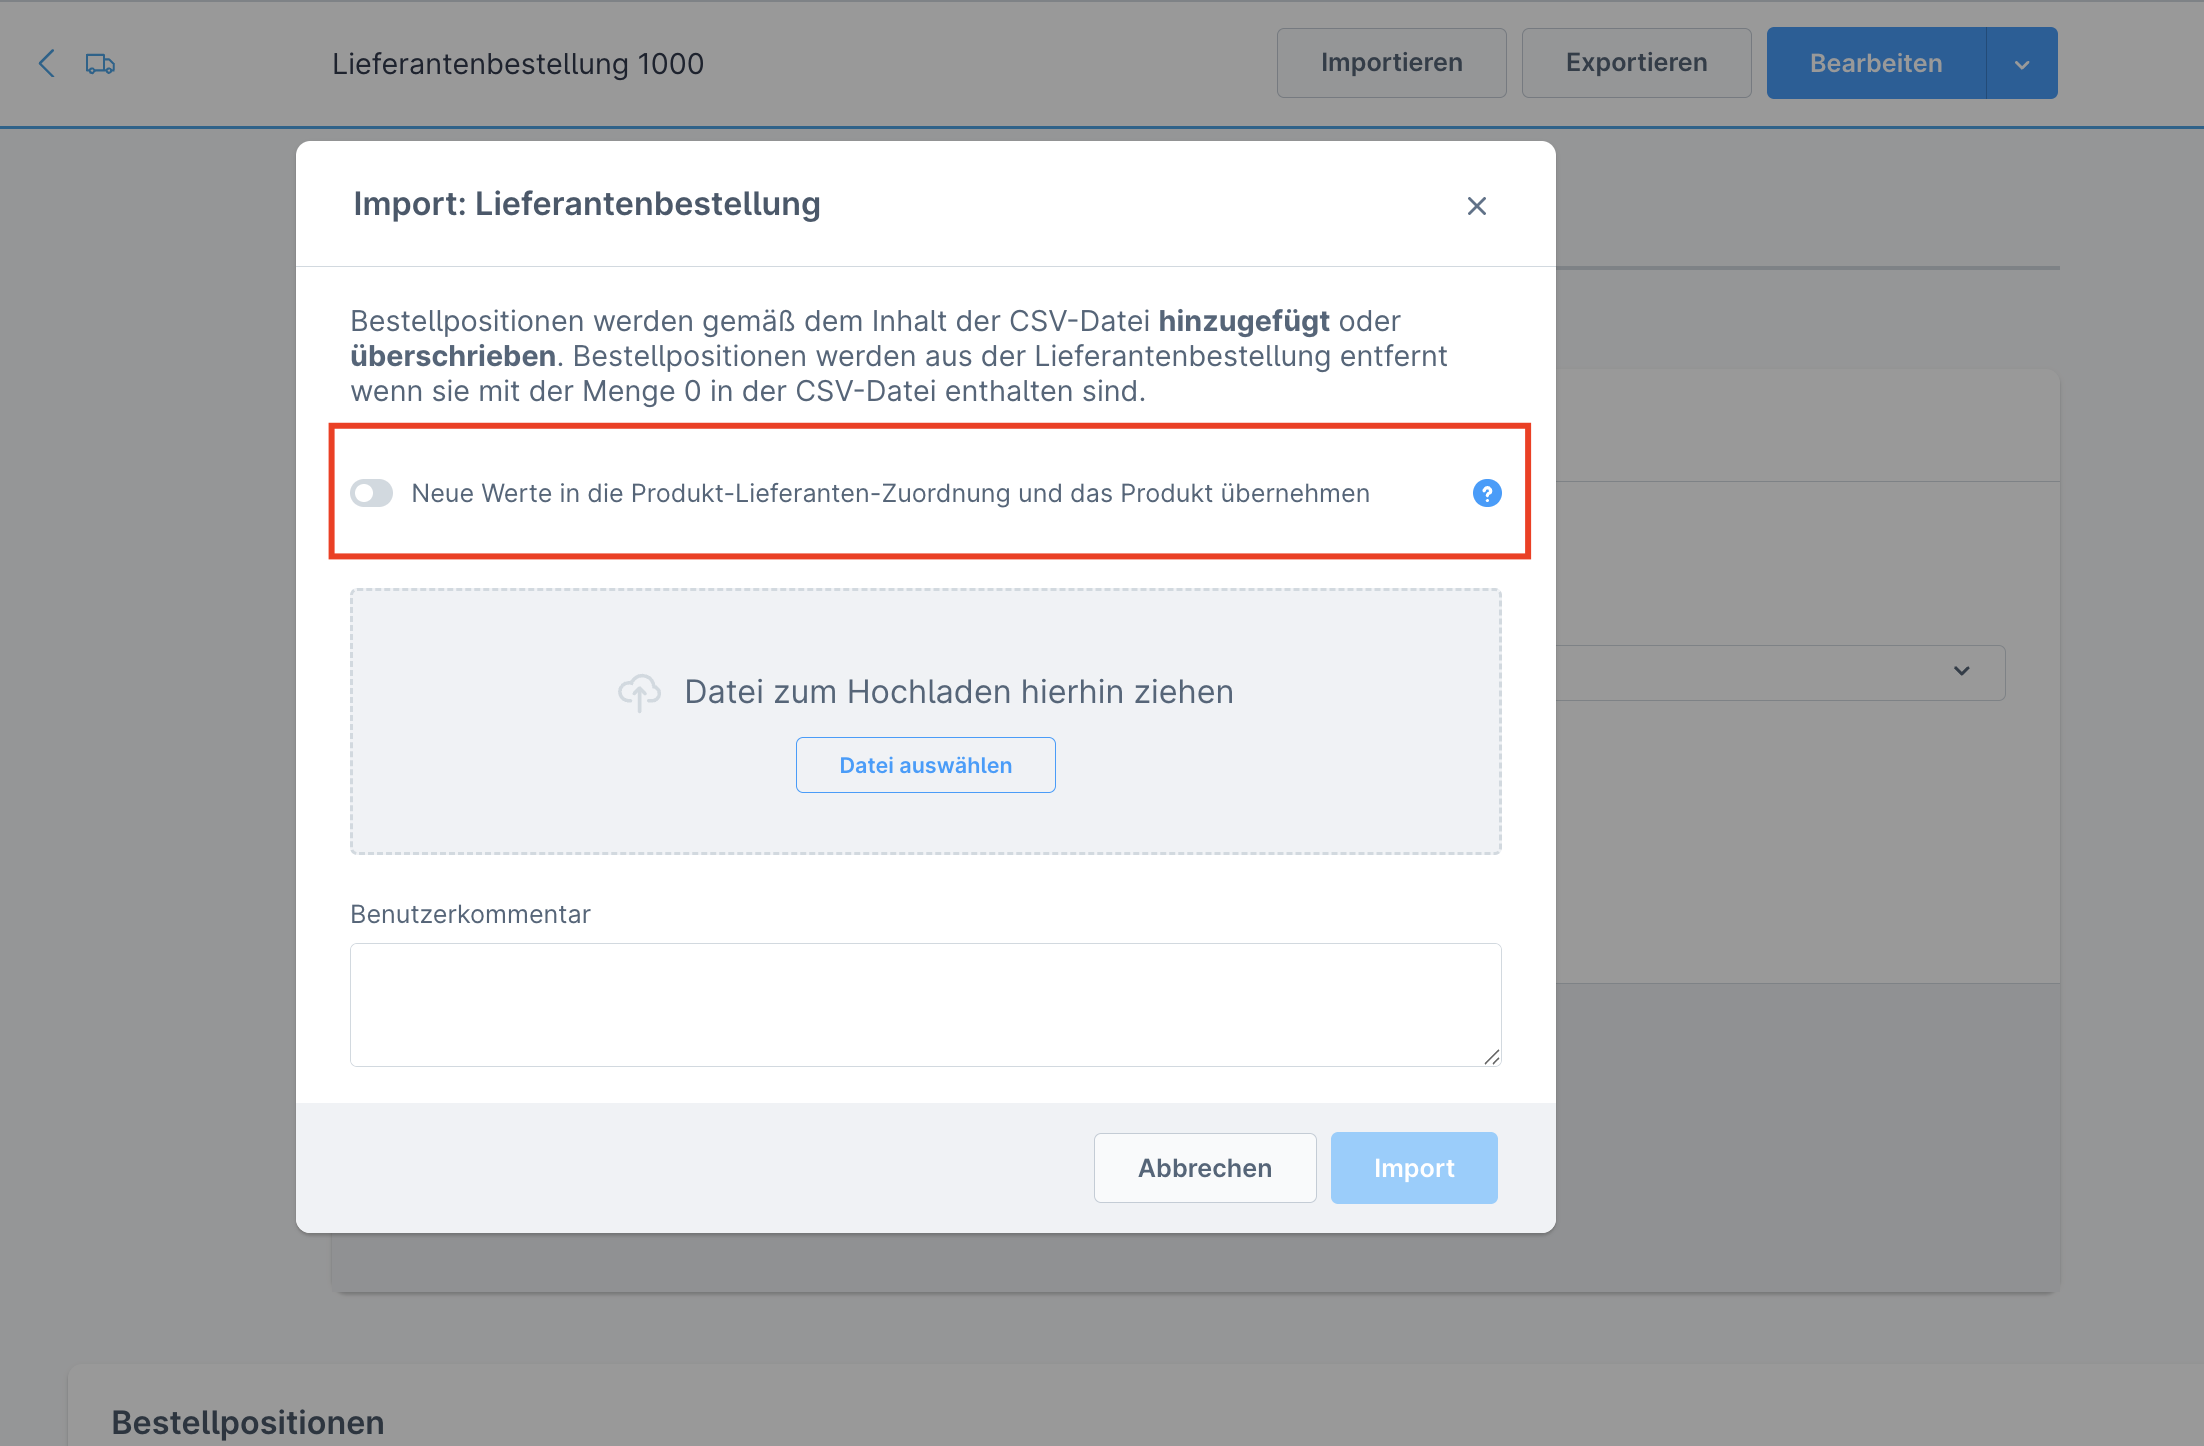The width and height of the screenshot is (2204, 1446).
Task: Click the Exportieren button
Action: point(1636,63)
